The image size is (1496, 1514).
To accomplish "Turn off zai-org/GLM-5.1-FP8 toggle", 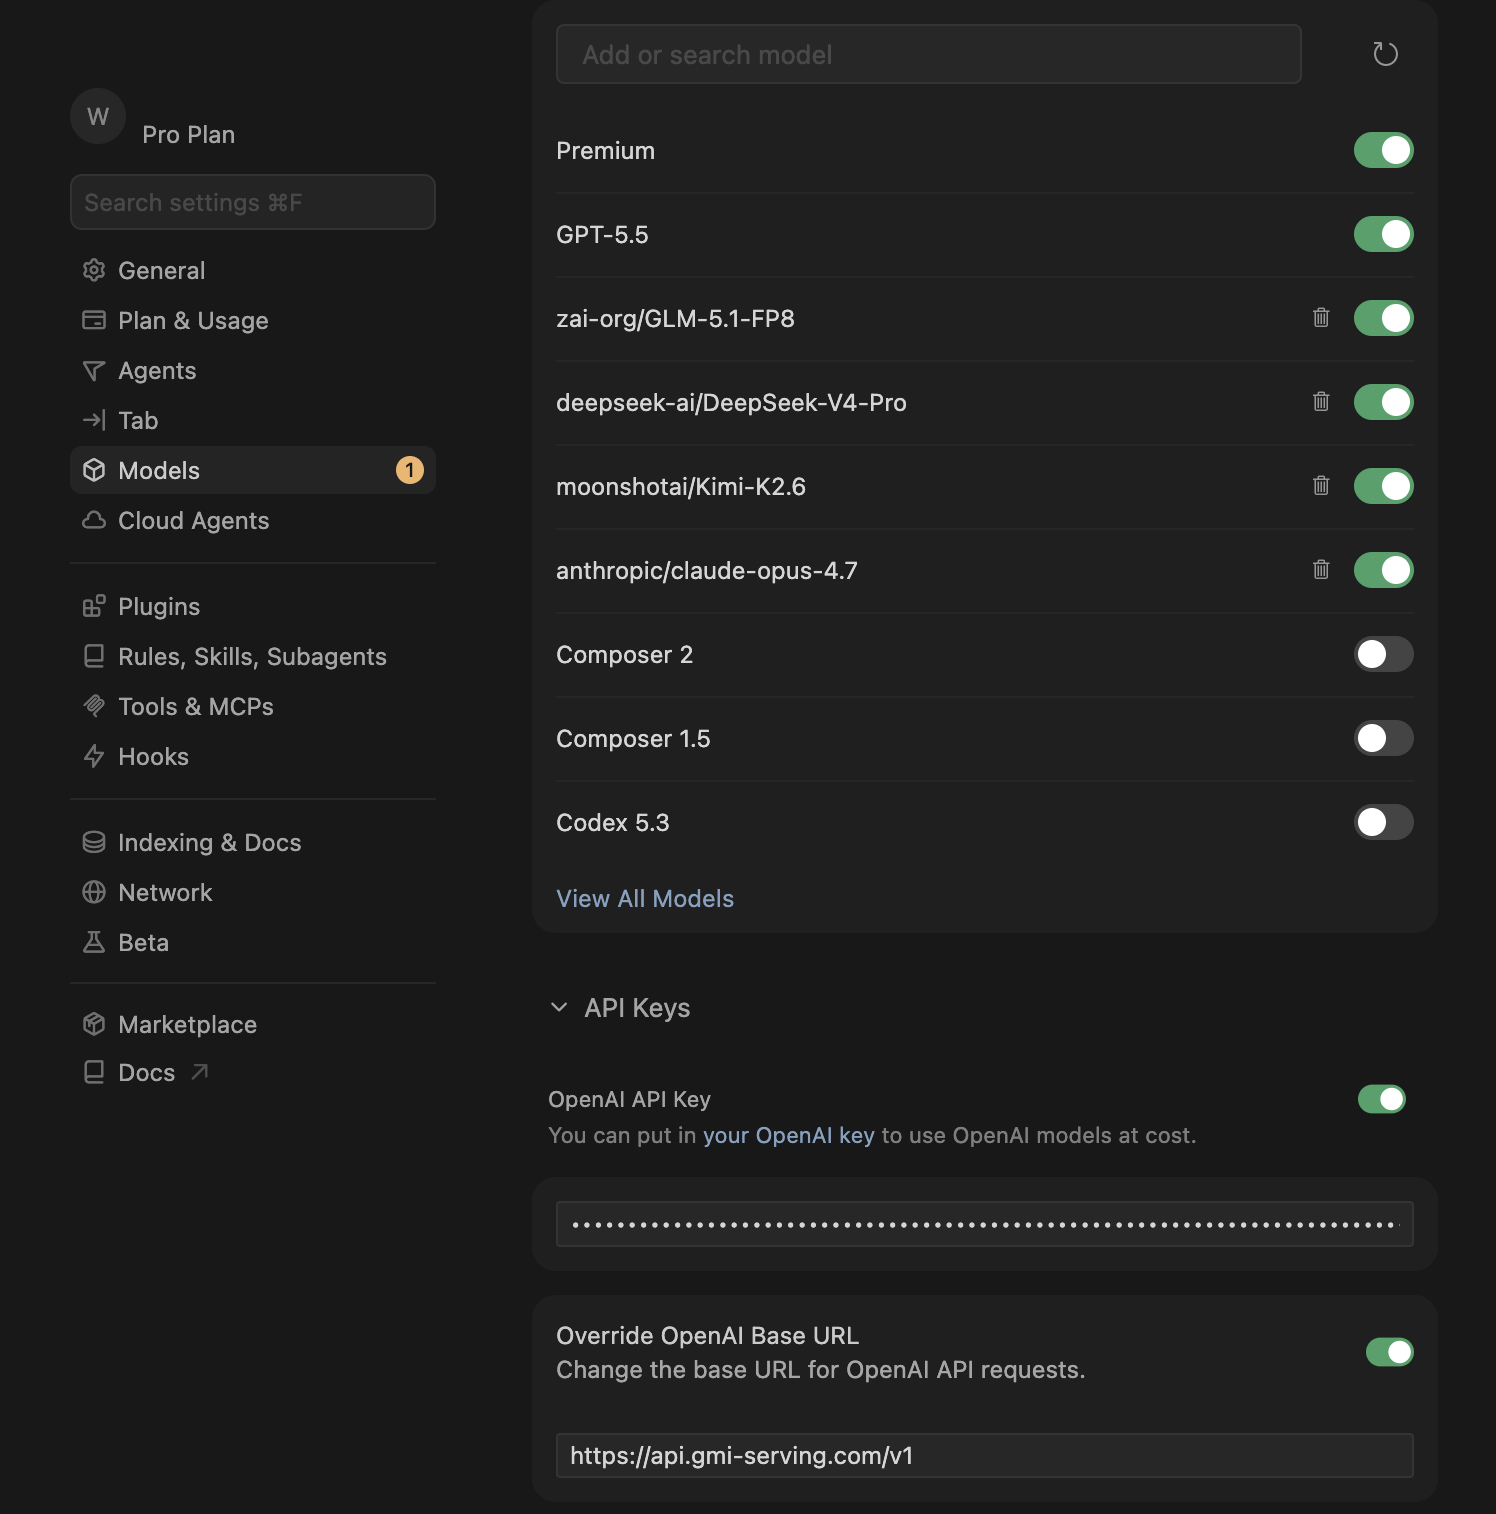I will [x=1384, y=318].
